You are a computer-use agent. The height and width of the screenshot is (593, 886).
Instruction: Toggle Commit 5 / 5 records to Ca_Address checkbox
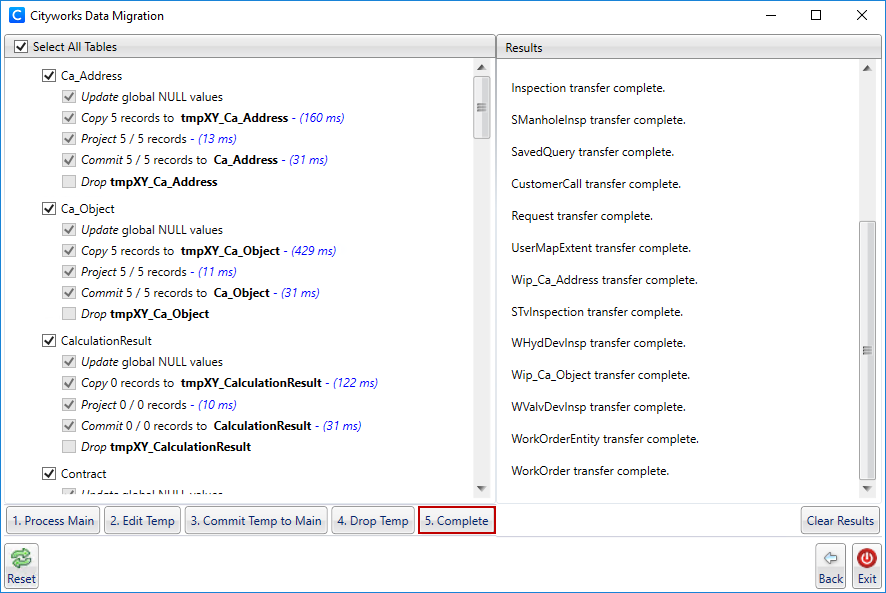pos(69,160)
